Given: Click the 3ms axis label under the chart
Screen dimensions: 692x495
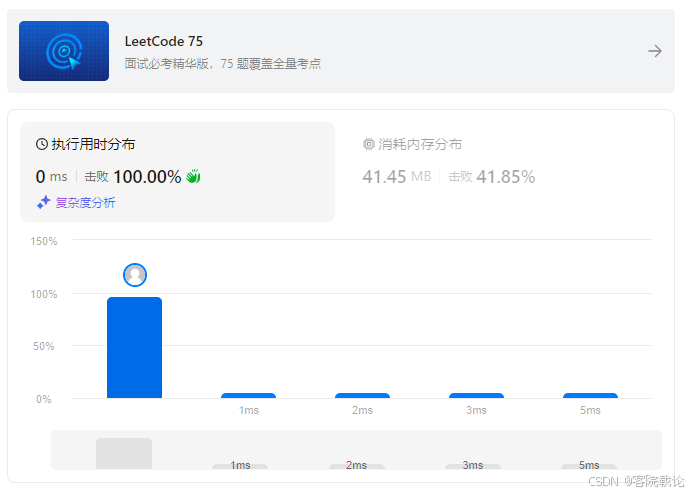Looking at the screenshot, I should coord(476,410).
